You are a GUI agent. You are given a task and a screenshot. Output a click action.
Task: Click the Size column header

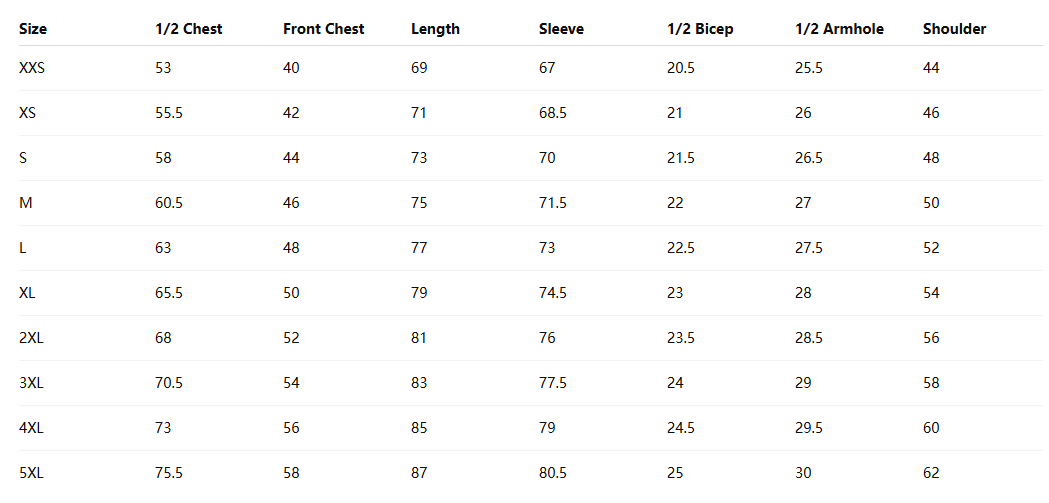point(33,29)
